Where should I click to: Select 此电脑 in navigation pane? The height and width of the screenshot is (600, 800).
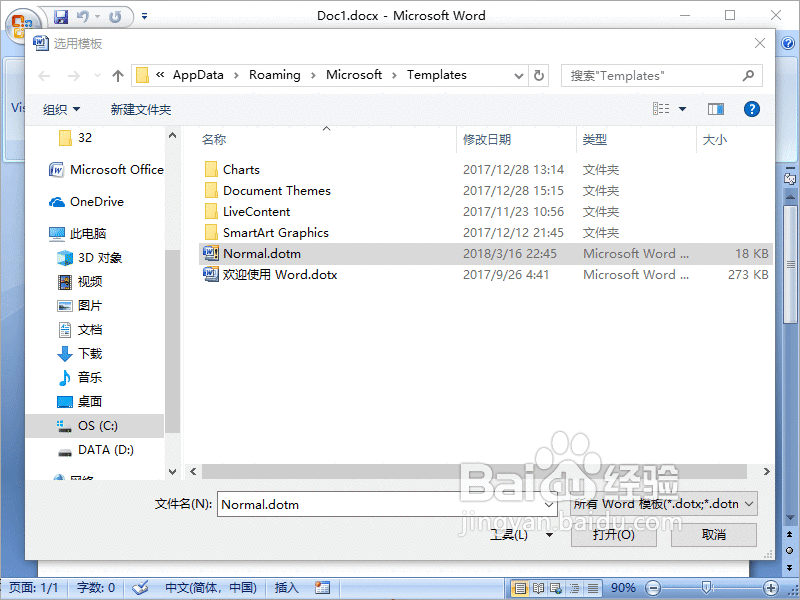(78, 234)
